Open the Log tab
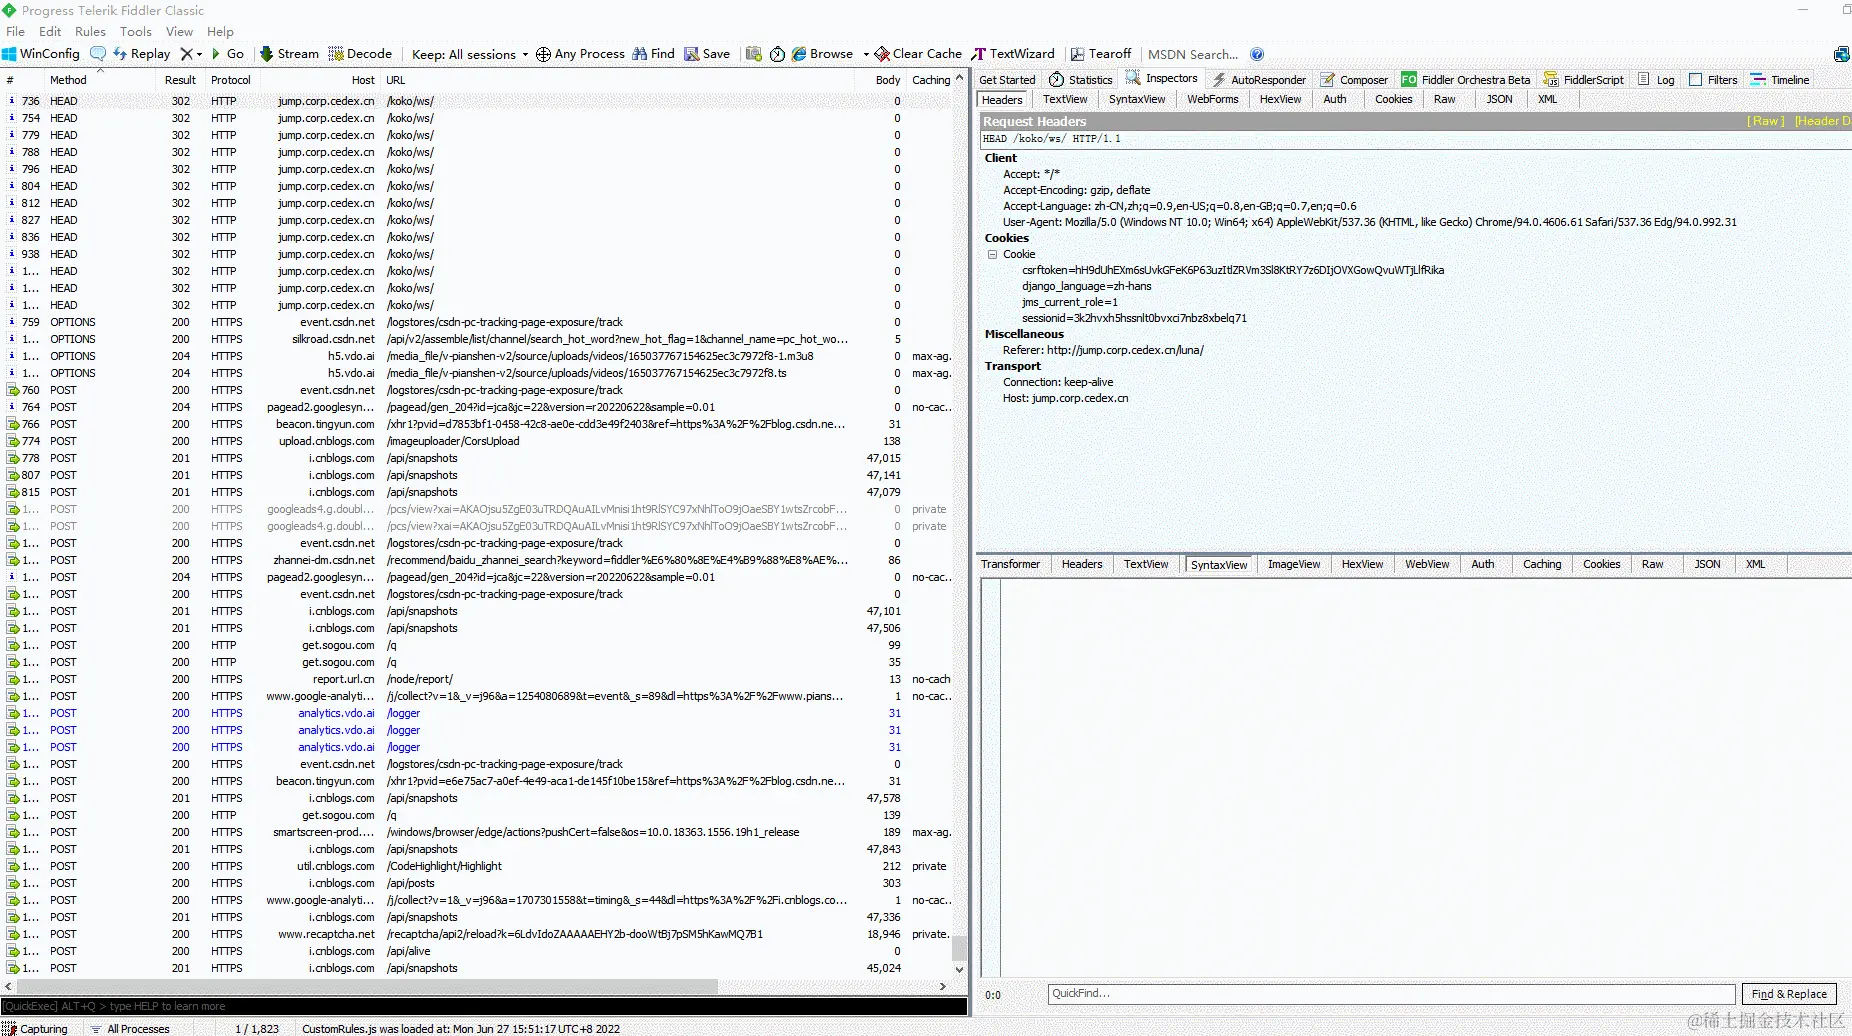Viewport: 1852px width, 1036px height. click(1656, 80)
